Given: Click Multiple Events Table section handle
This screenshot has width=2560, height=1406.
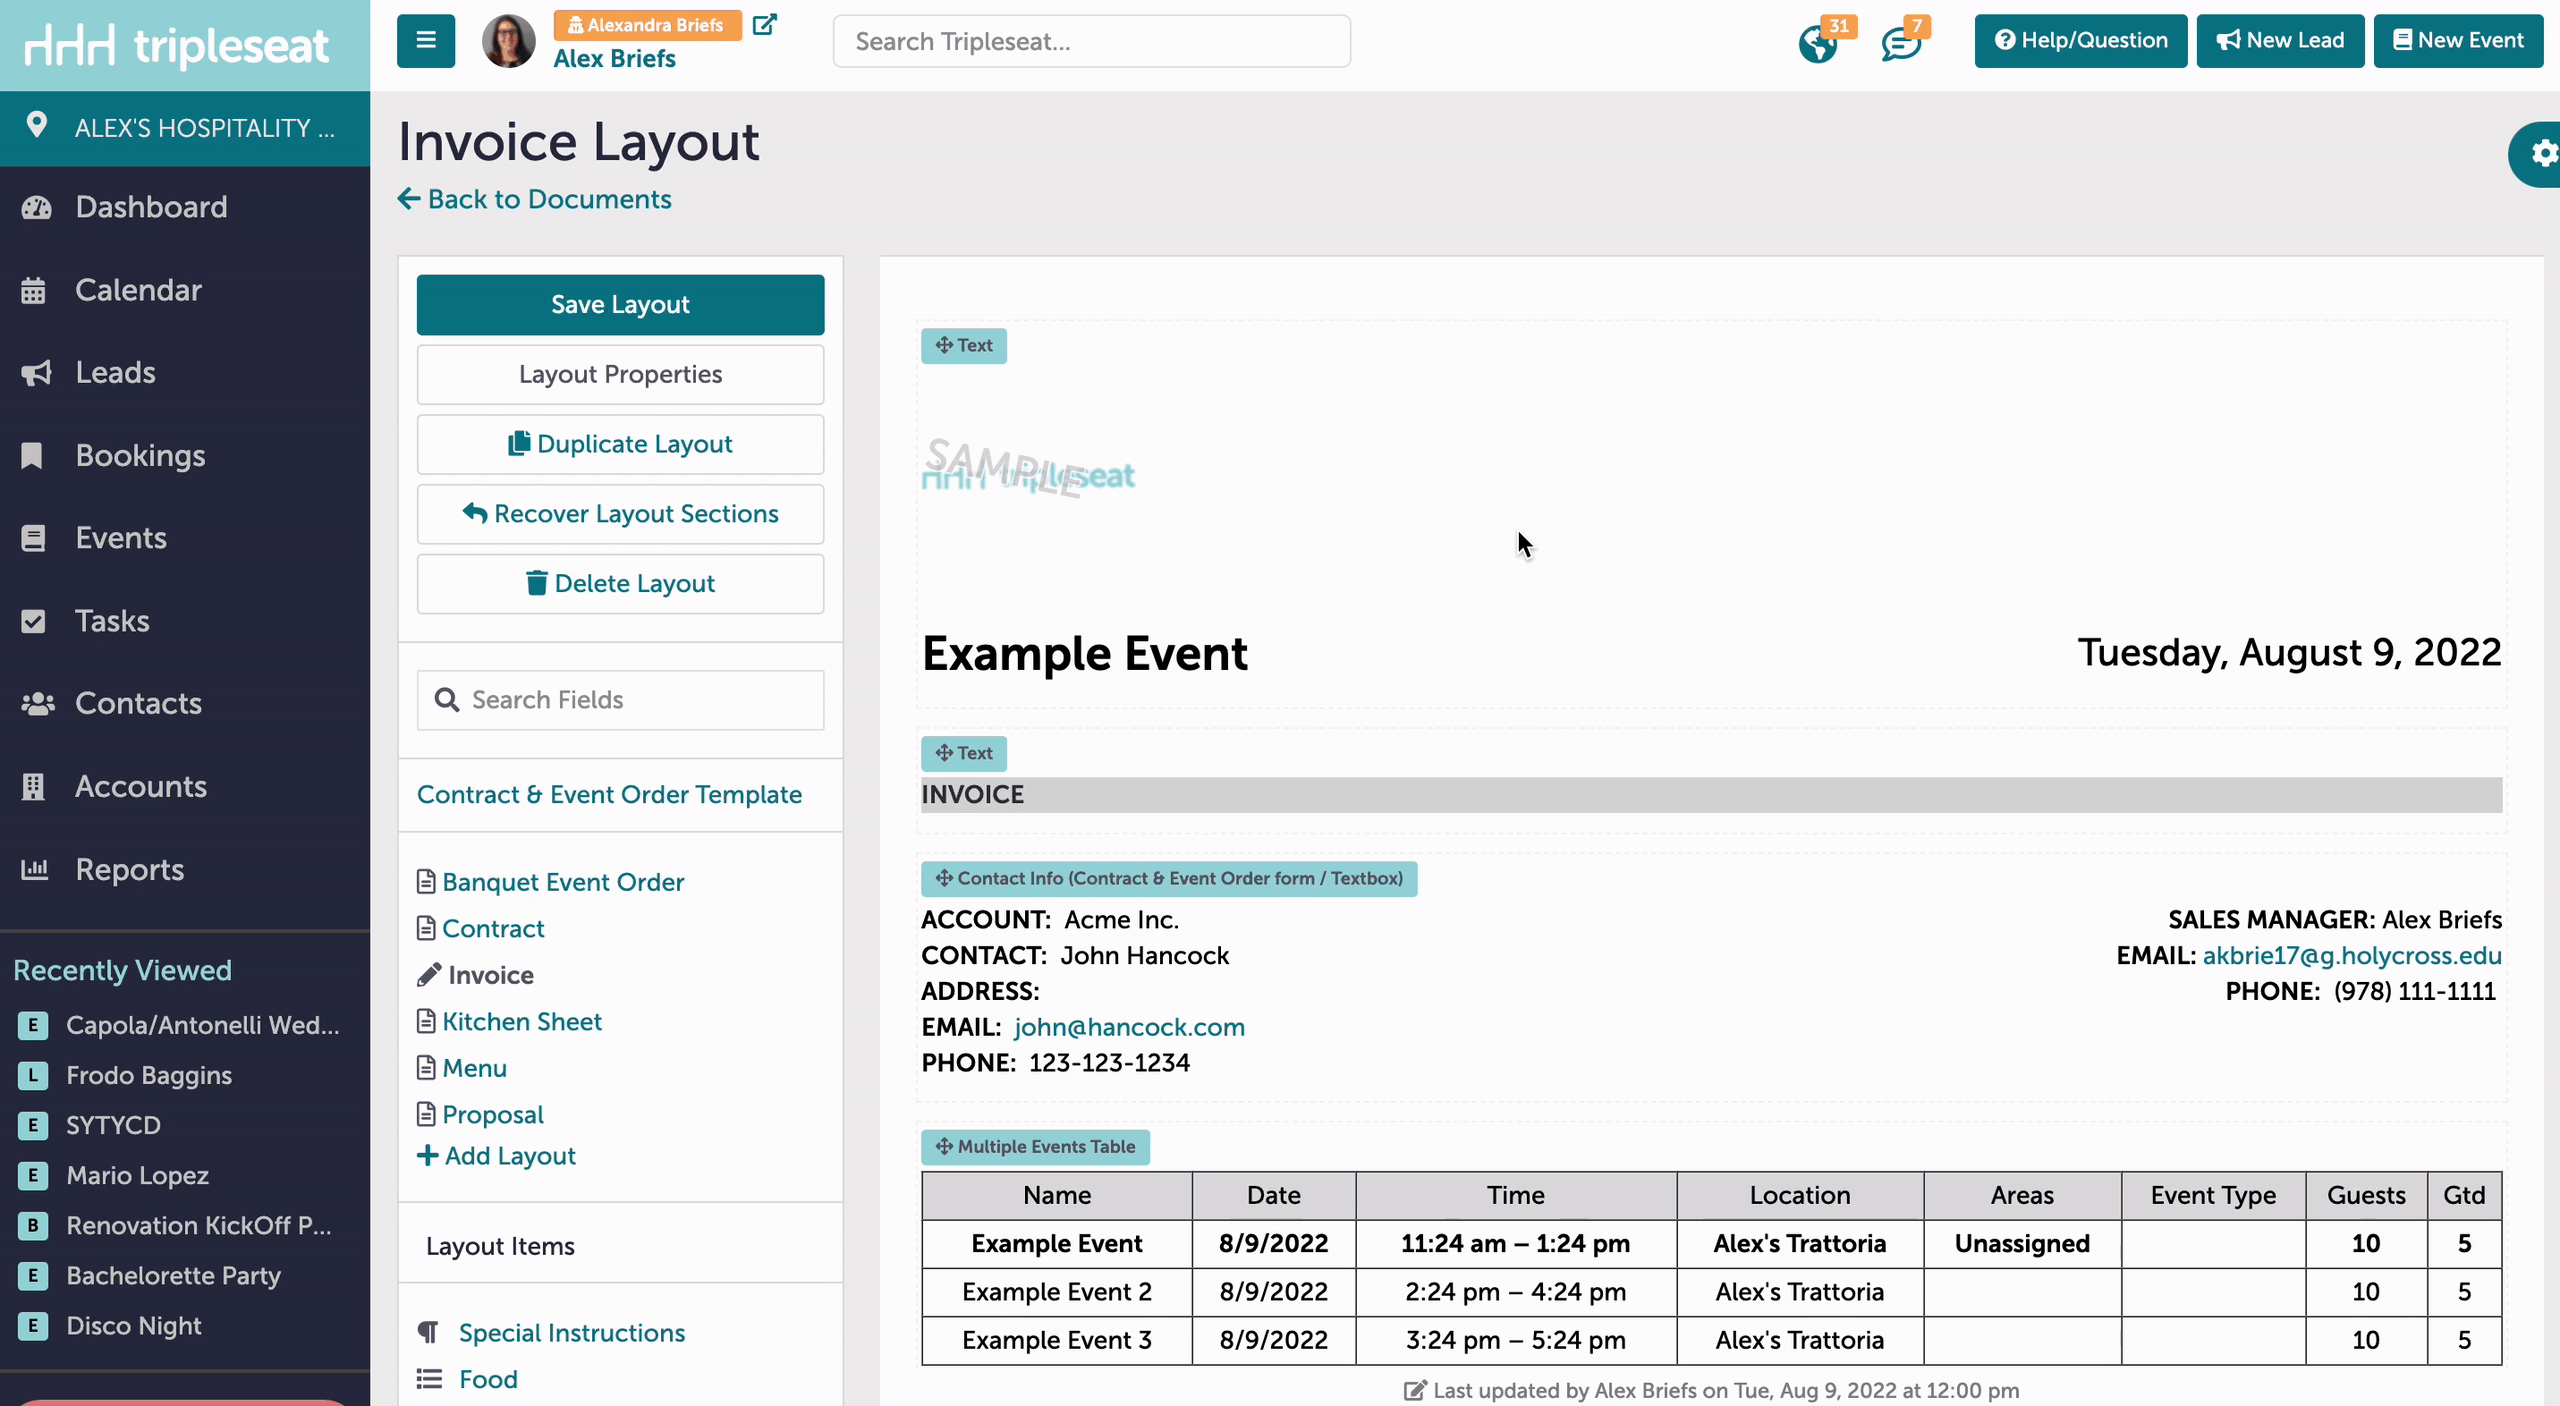Looking at the screenshot, I should point(1035,1147).
